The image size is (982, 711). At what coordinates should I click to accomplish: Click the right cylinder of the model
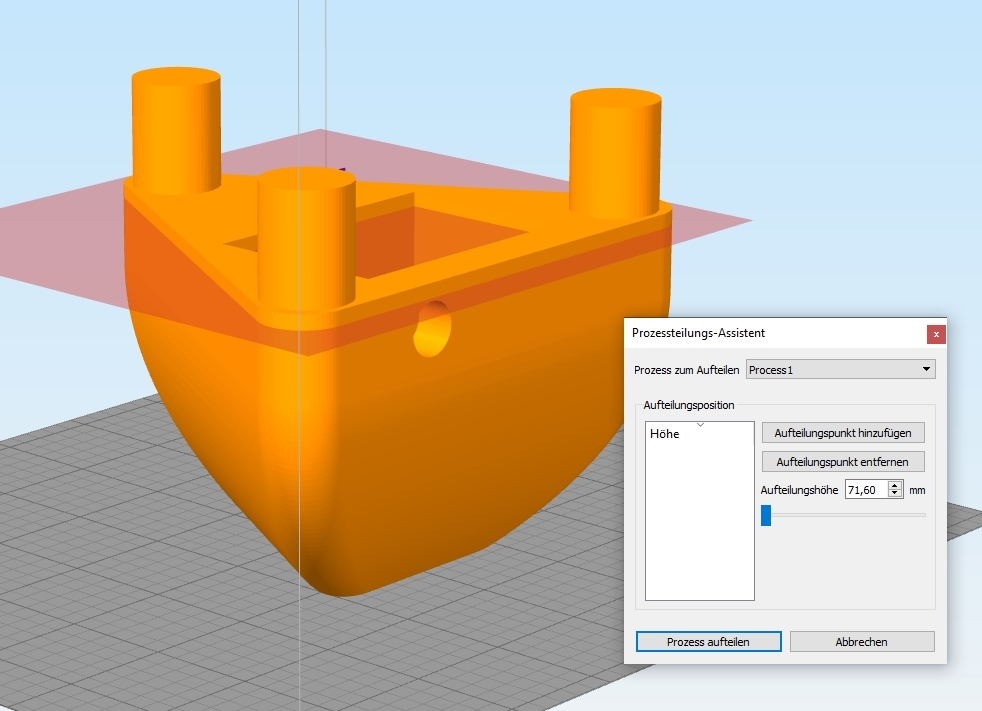click(x=614, y=152)
